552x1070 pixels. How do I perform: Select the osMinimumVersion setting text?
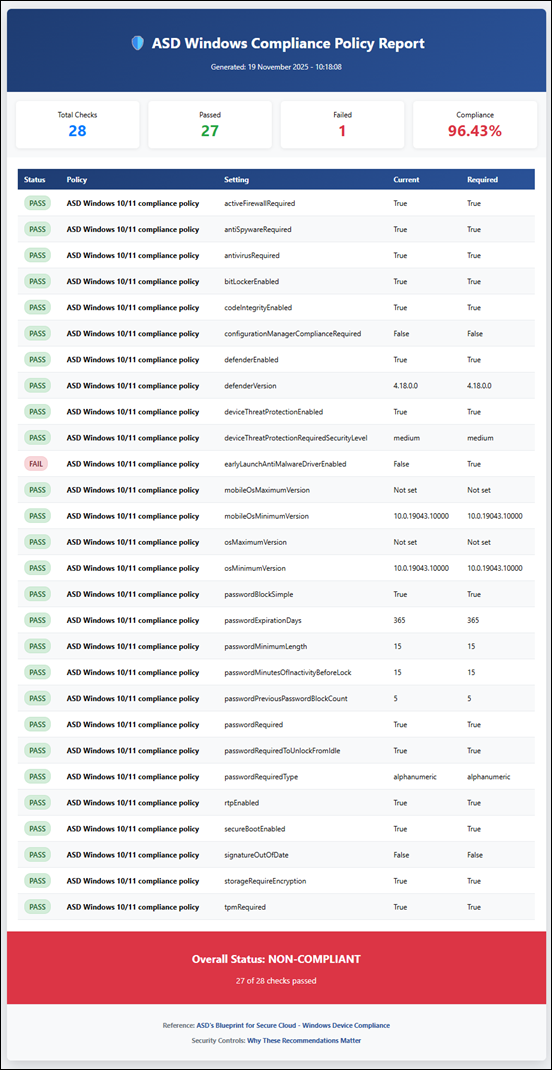tap(255, 568)
